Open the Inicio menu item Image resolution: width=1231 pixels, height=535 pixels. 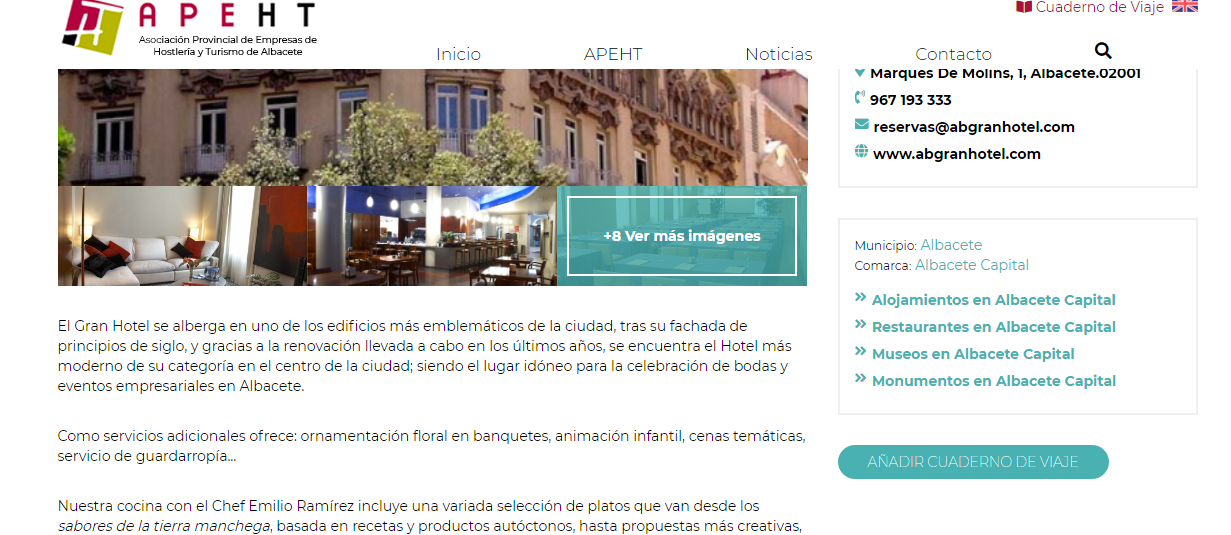pos(458,54)
